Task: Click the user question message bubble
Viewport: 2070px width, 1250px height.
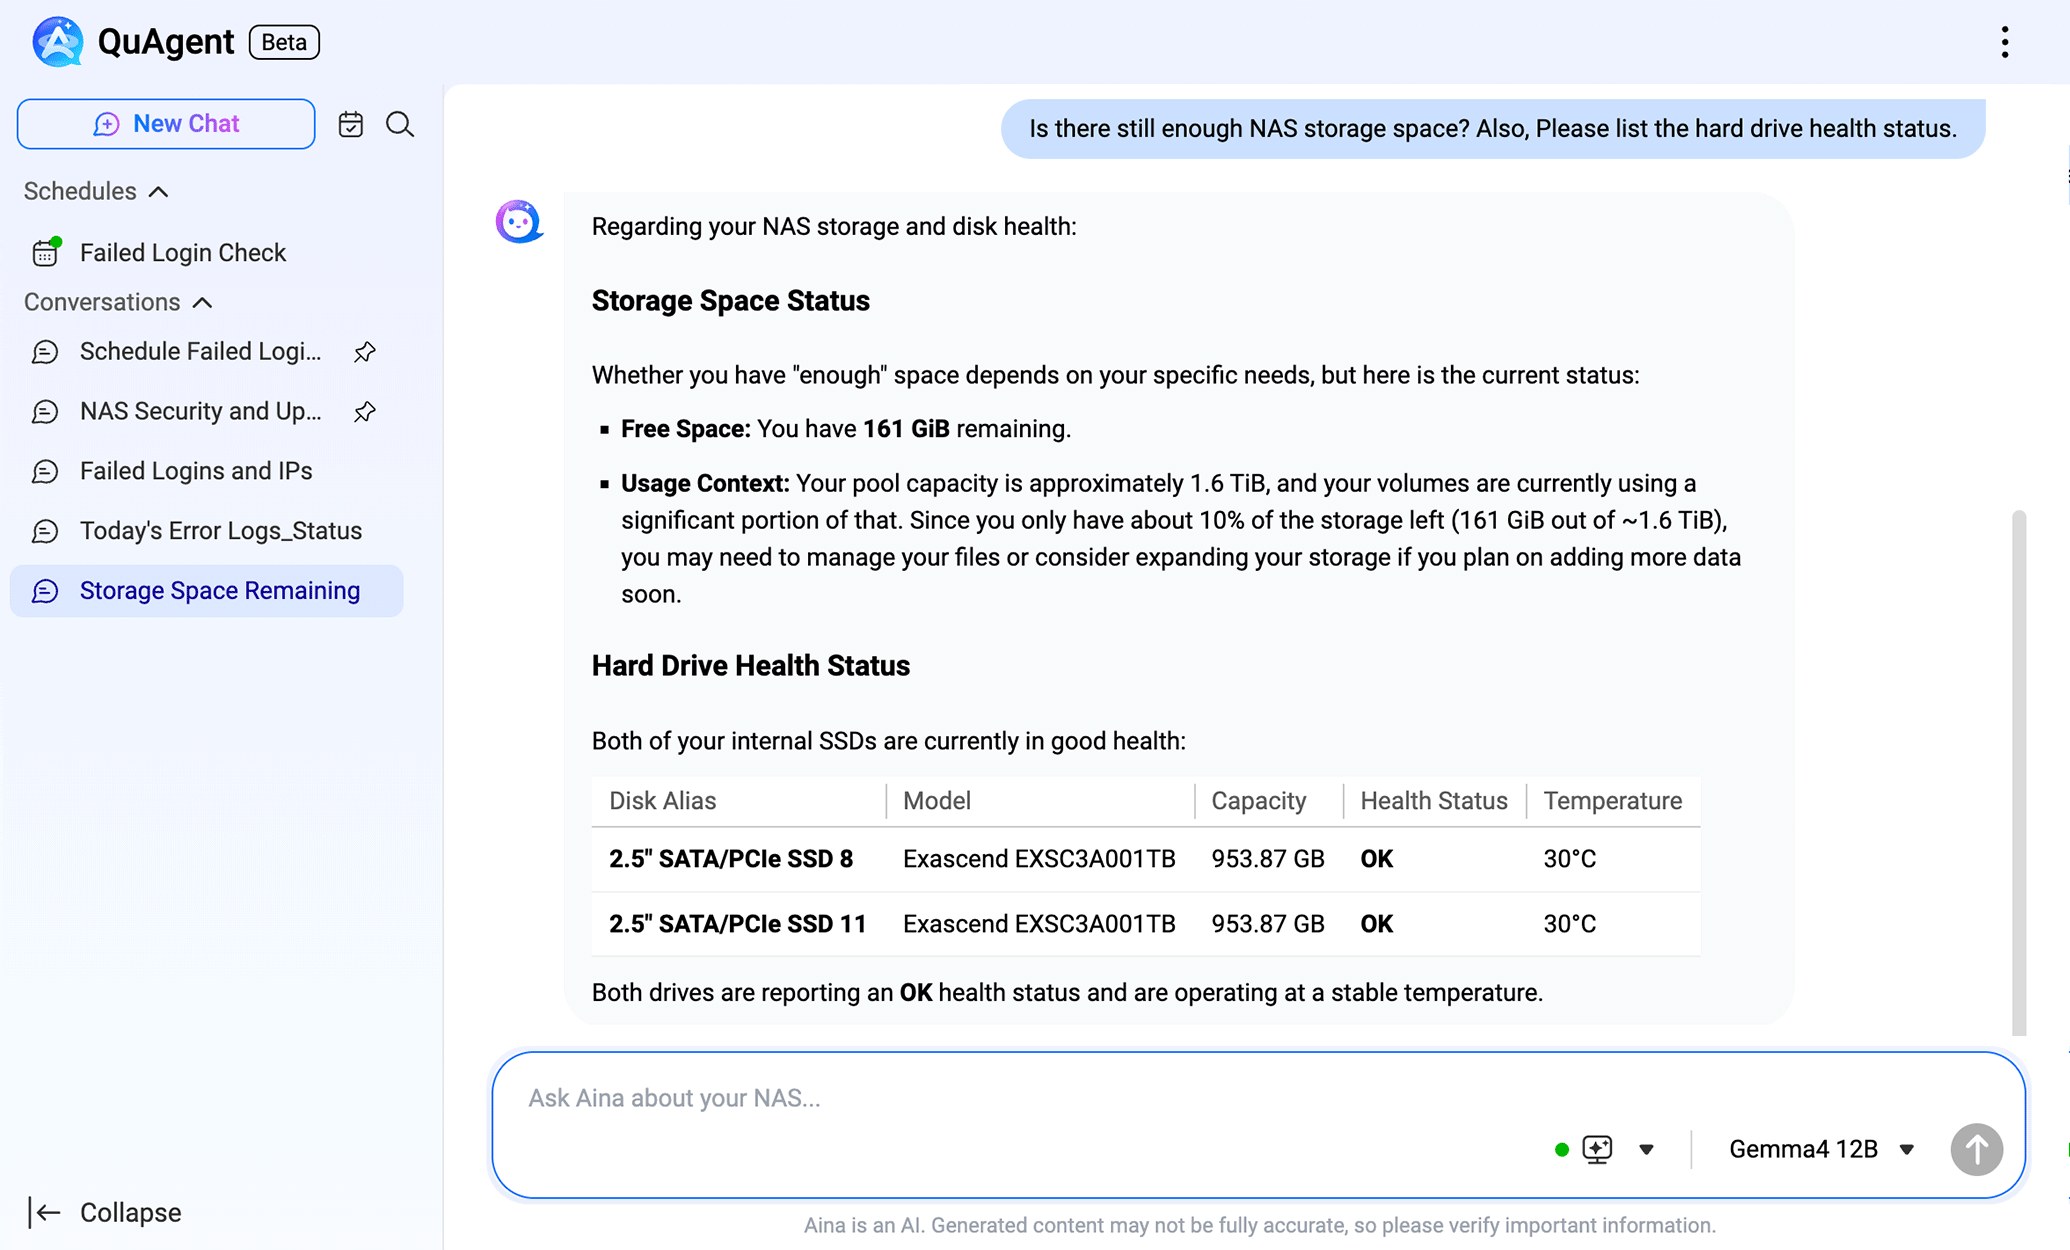Action: tap(1493, 129)
